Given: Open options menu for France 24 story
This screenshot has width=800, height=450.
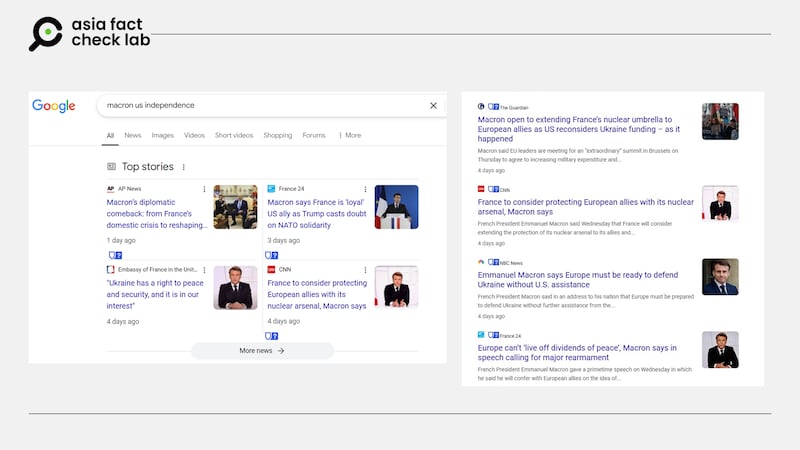Looking at the screenshot, I should 365,189.
